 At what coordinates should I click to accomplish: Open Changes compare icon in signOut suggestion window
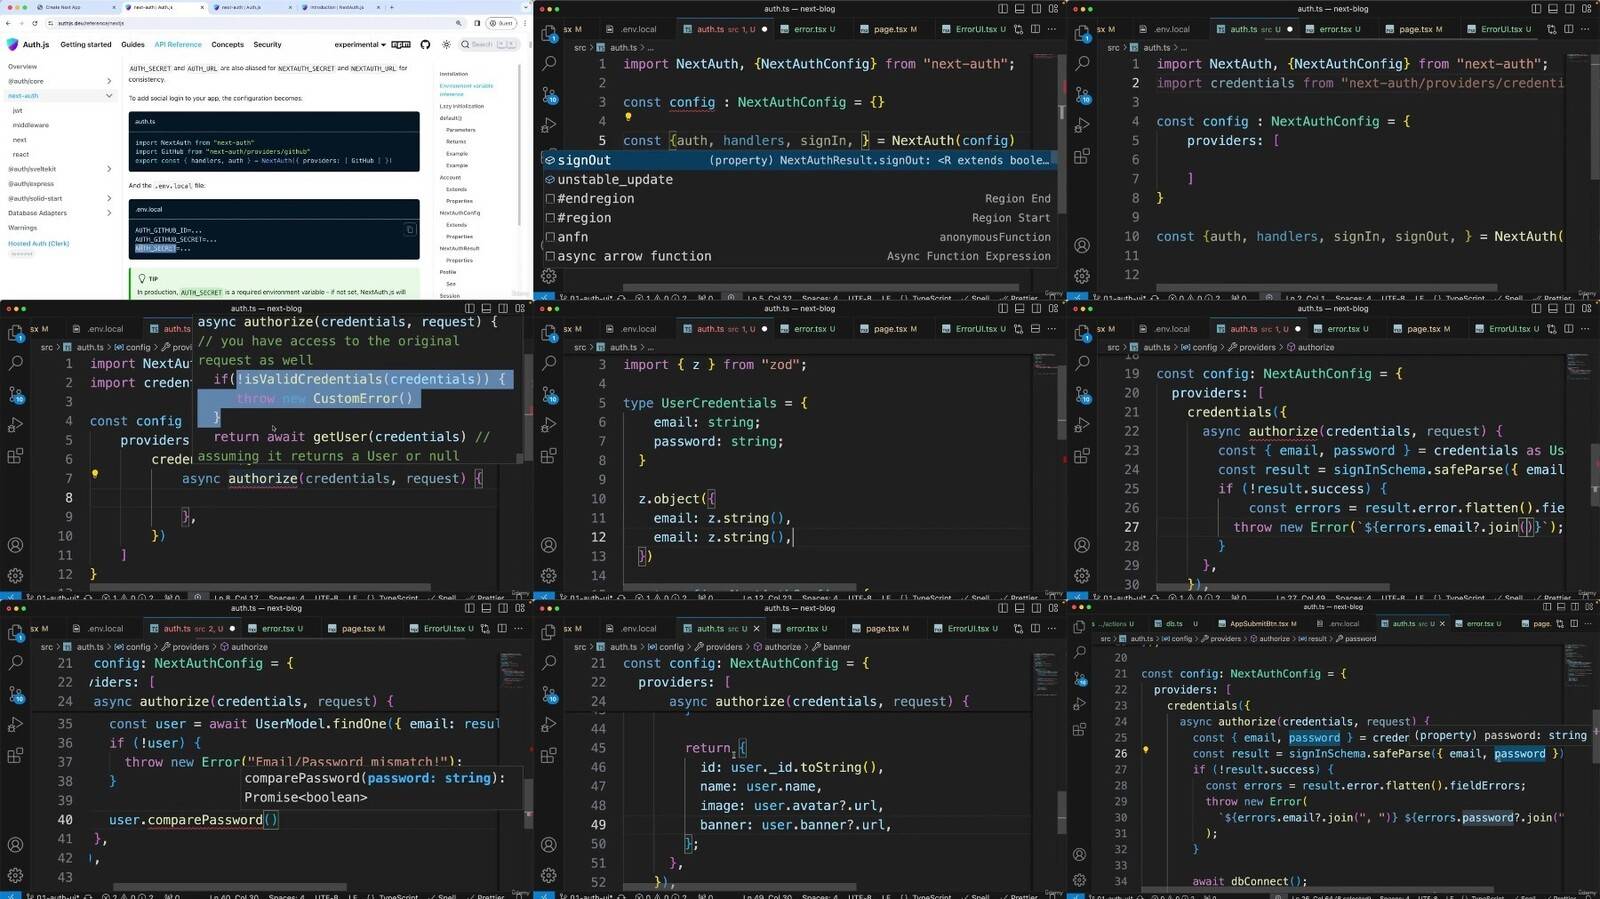coord(1018,29)
